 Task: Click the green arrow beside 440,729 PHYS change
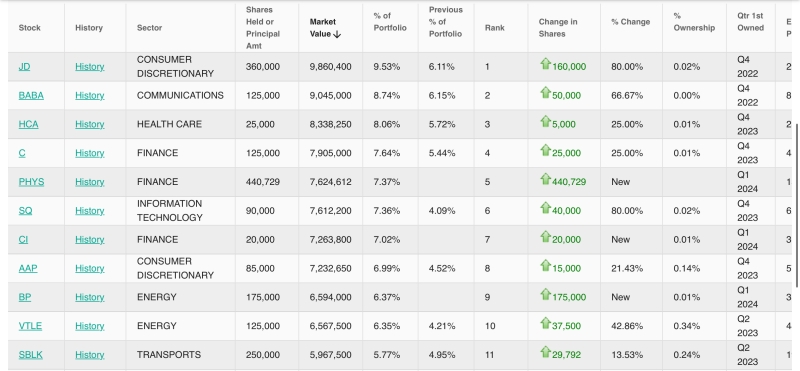[545, 179]
